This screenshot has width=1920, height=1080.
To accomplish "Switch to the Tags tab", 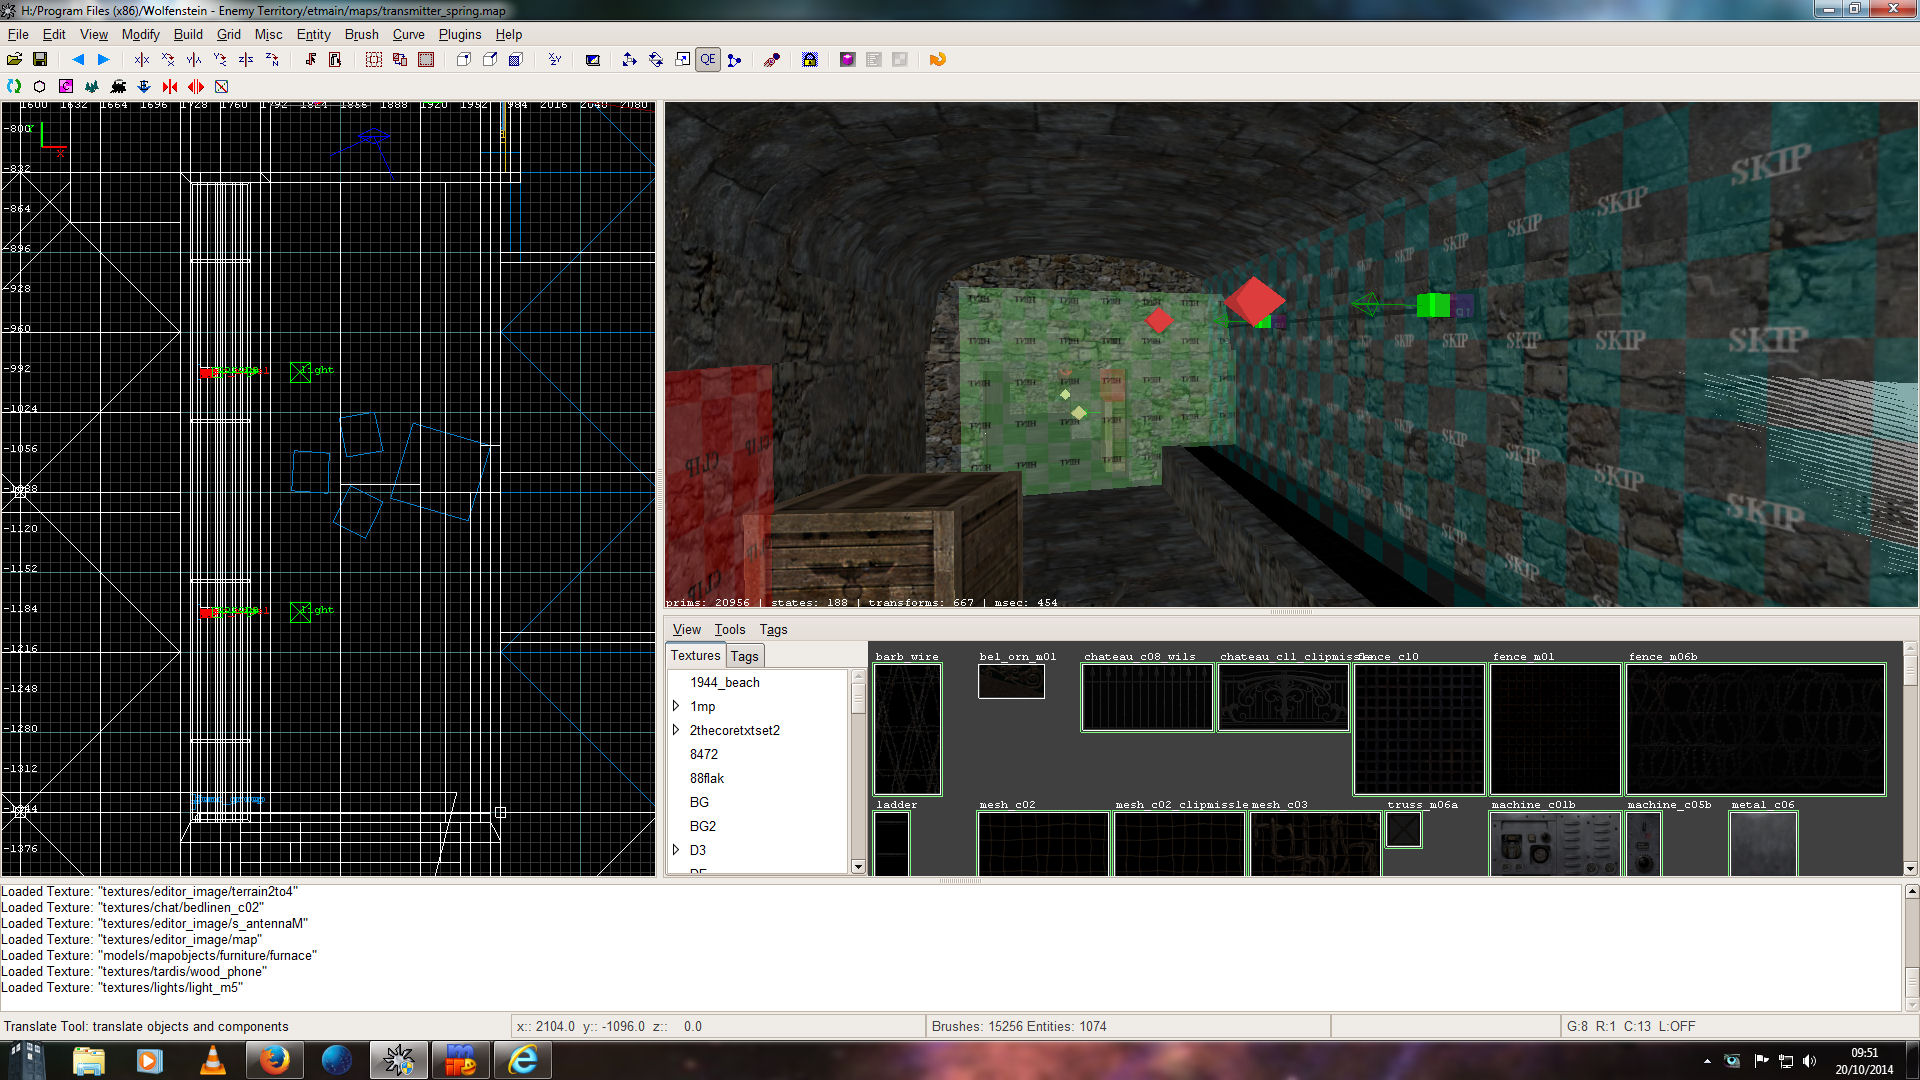I will click(x=744, y=656).
